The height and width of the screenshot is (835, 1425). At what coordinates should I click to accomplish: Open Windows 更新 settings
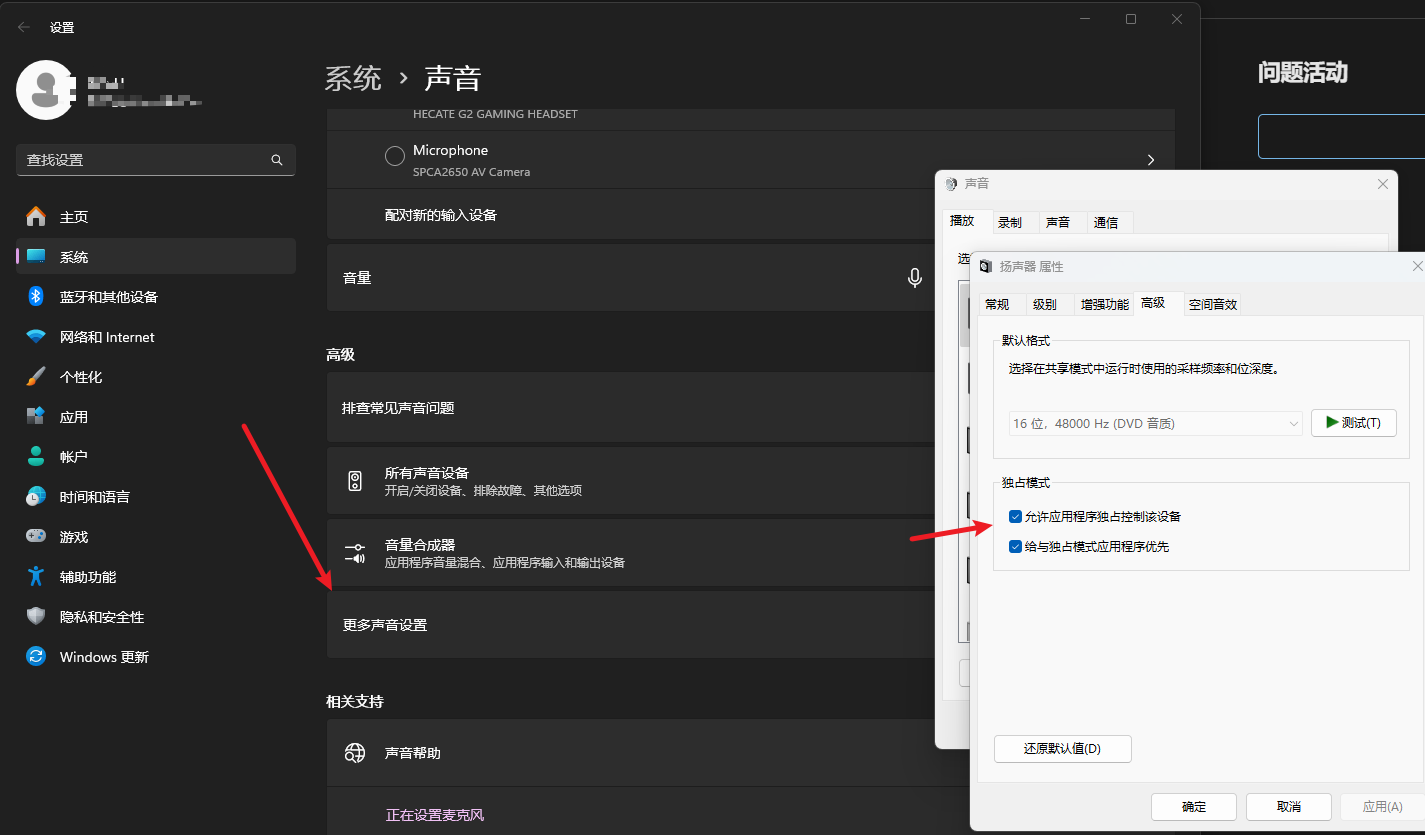coord(156,657)
